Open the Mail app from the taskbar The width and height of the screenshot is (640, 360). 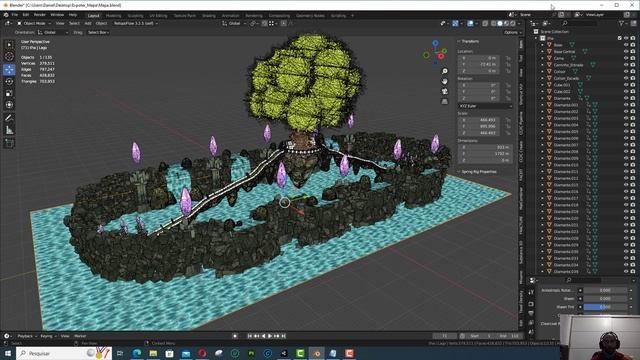(x=186, y=353)
